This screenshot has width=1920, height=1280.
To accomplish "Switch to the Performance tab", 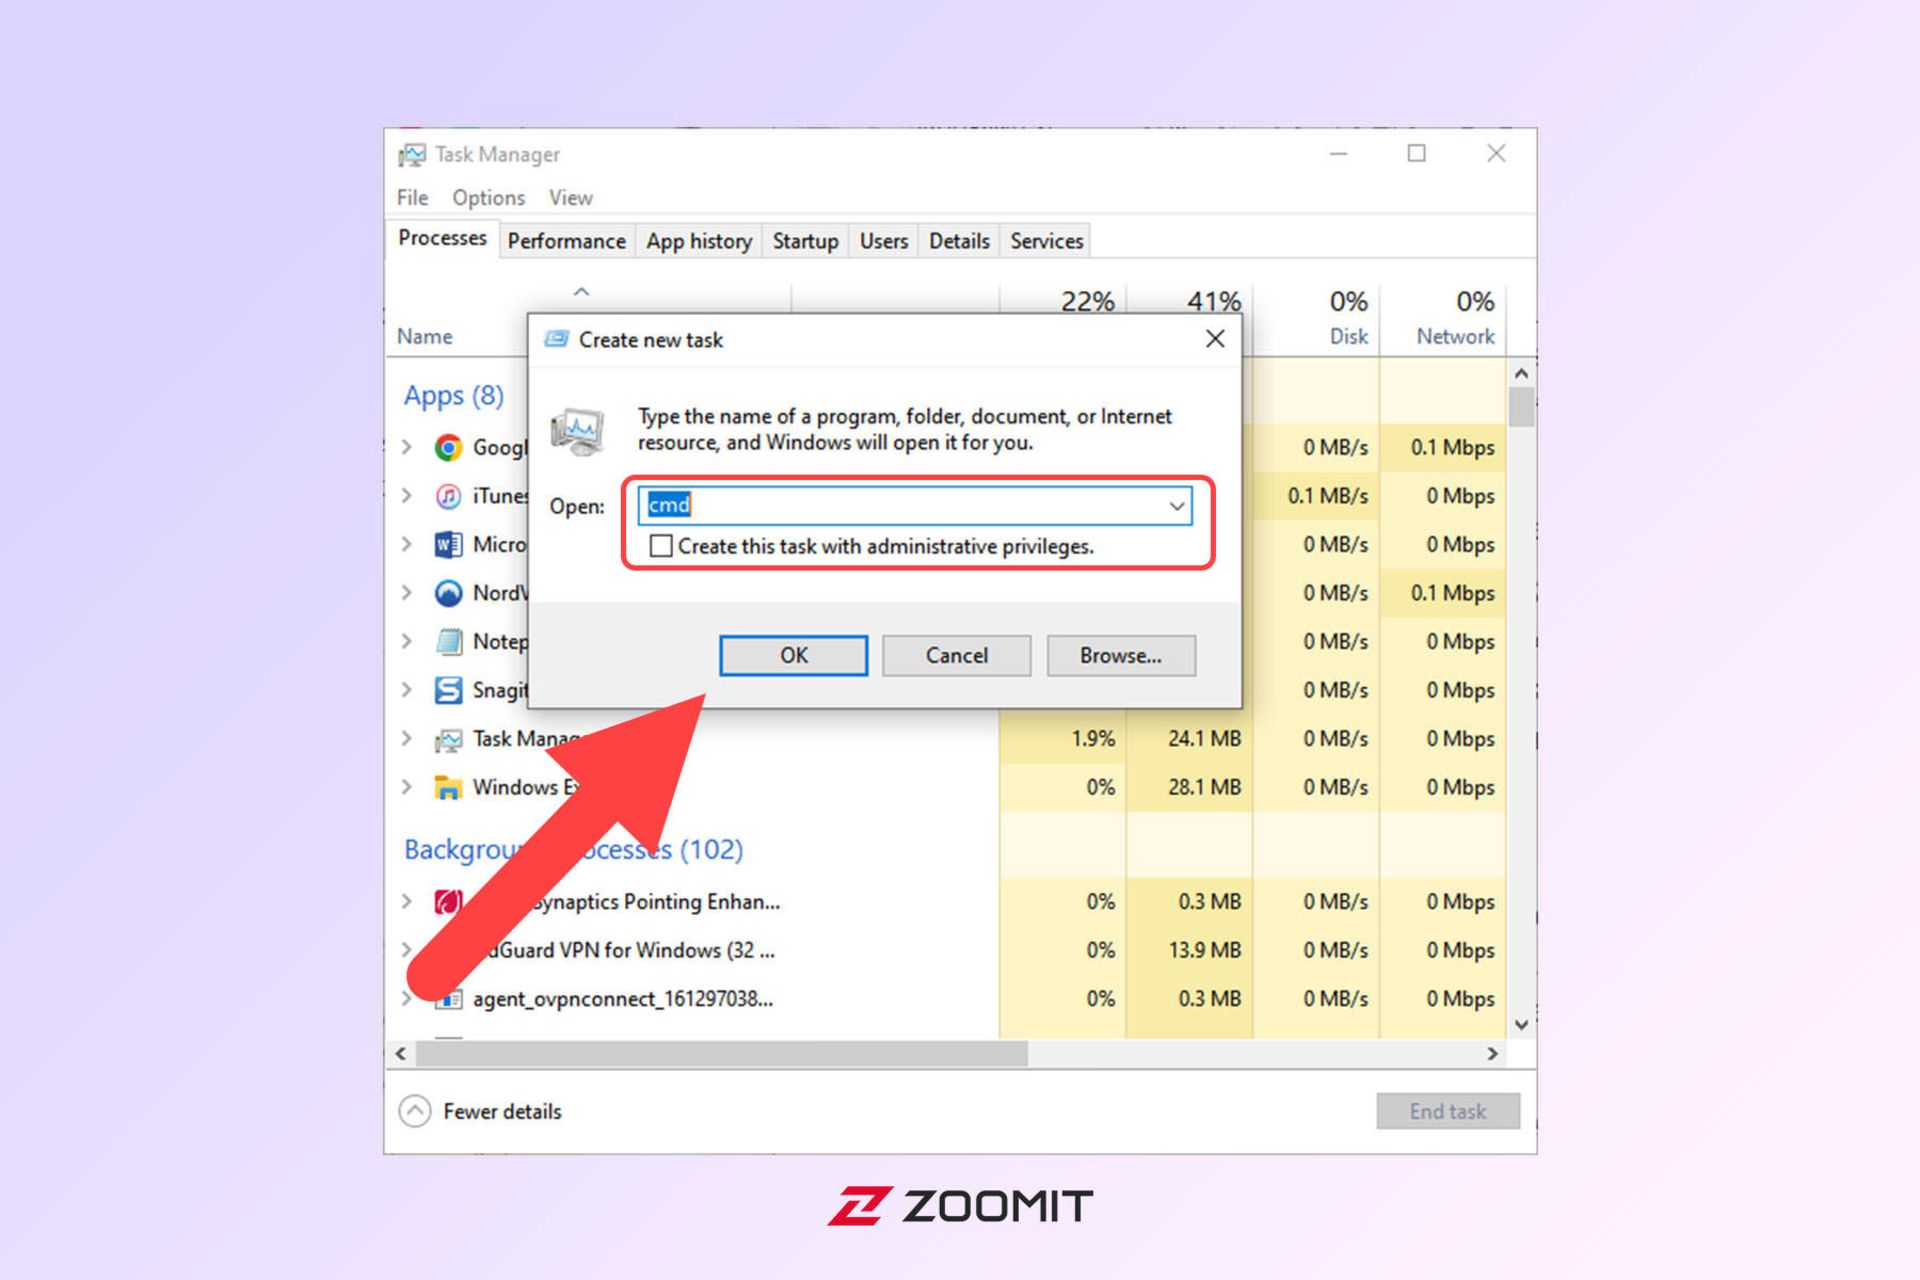I will coord(566,240).
